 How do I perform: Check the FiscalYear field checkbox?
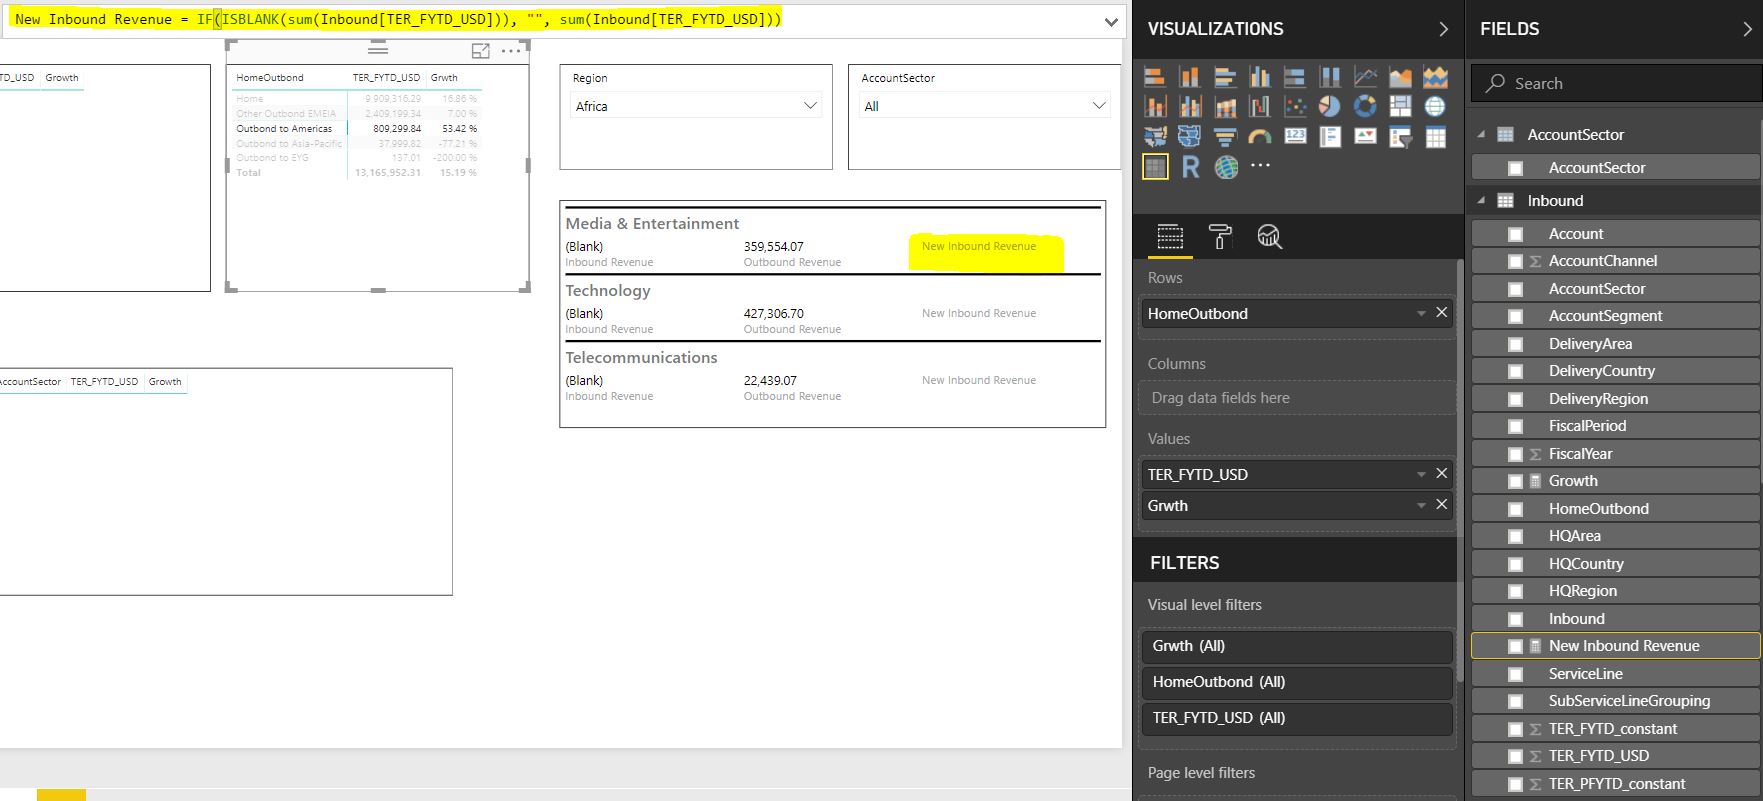click(x=1515, y=454)
